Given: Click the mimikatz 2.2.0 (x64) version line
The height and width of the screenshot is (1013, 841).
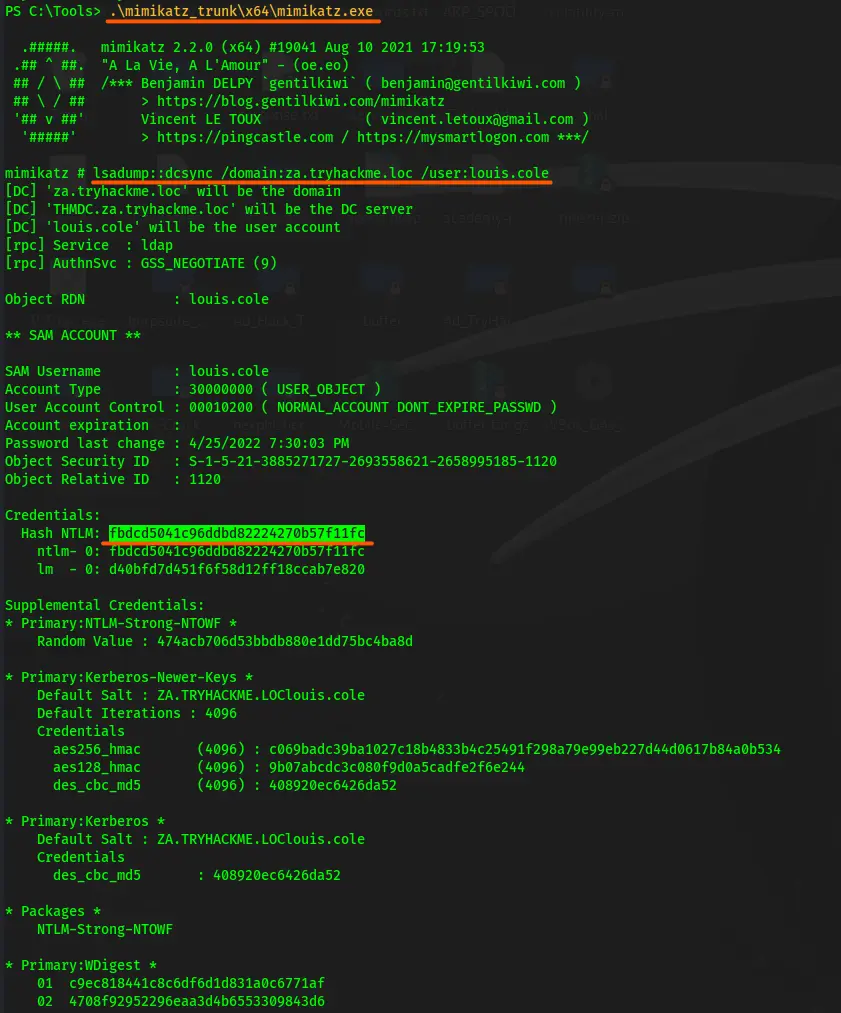Looking at the screenshot, I should tap(293, 48).
